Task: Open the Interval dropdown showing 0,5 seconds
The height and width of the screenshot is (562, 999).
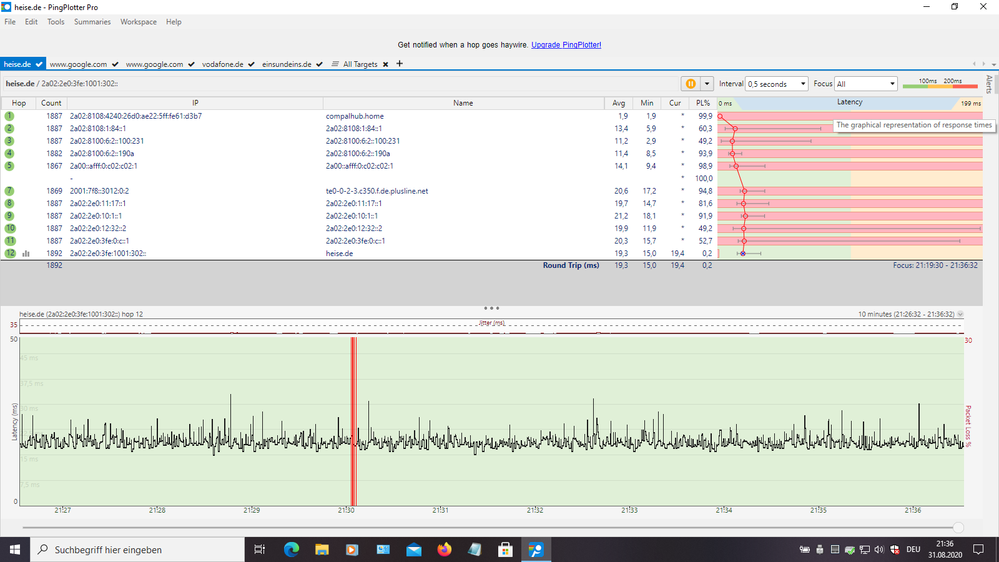Action: click(777, 84)
